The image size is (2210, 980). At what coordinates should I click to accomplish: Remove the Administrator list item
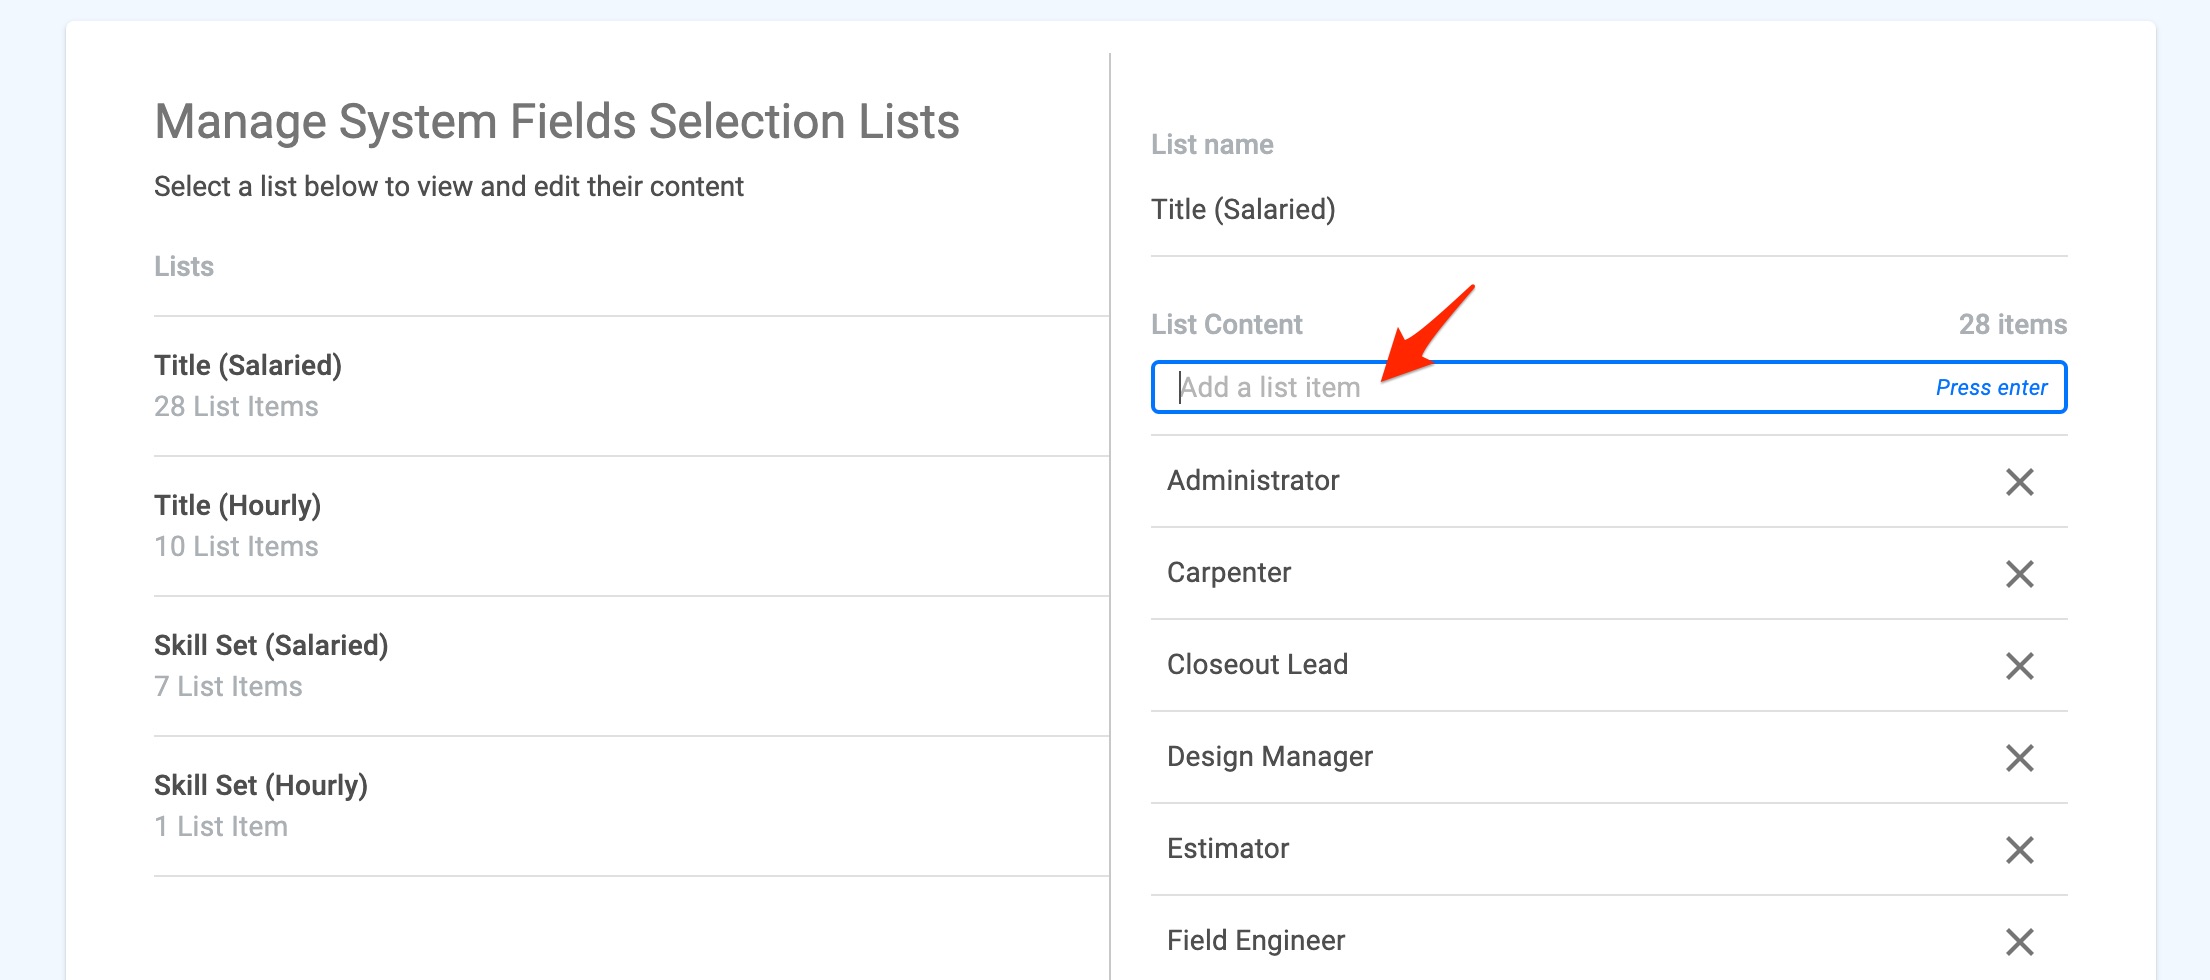click(2019, 482)
